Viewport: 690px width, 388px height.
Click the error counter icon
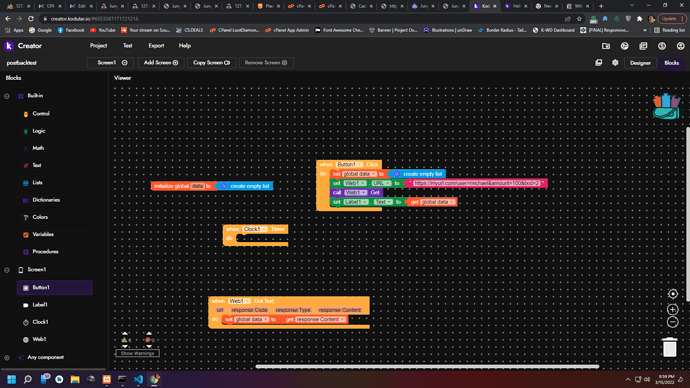(x=148, y=340)
